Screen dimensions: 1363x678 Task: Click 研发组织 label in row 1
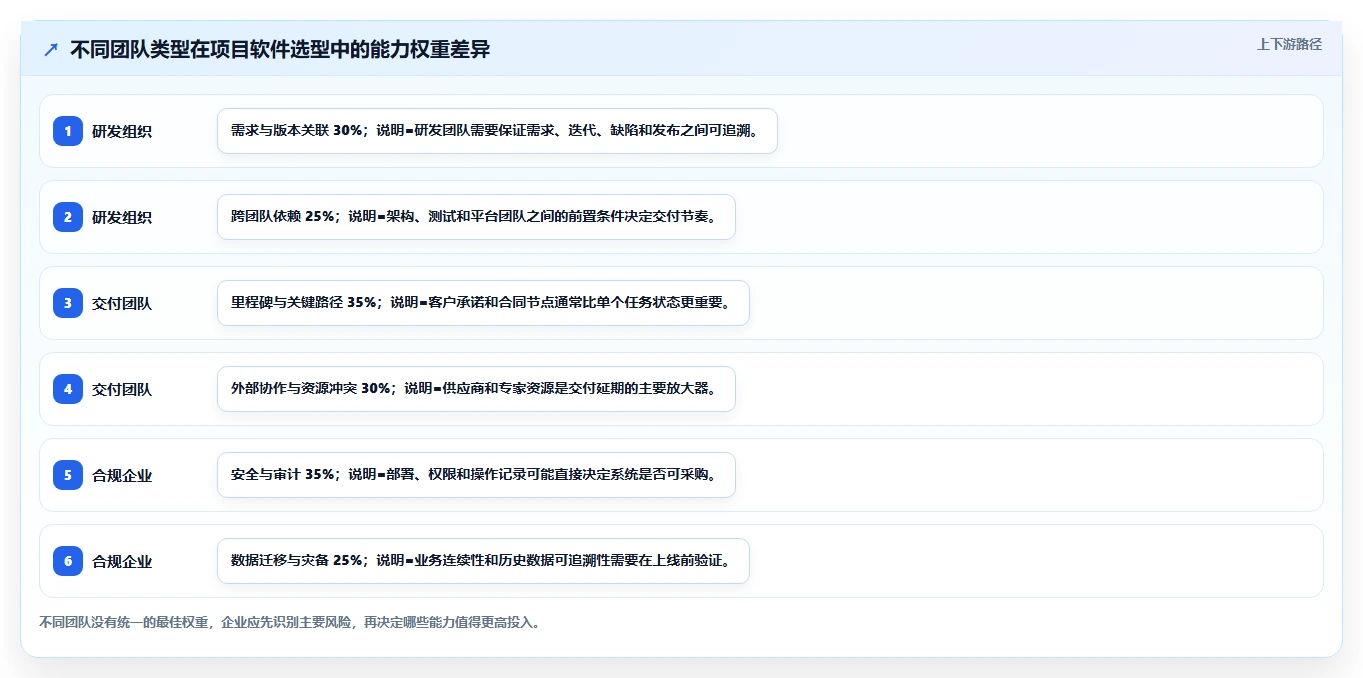122,131
